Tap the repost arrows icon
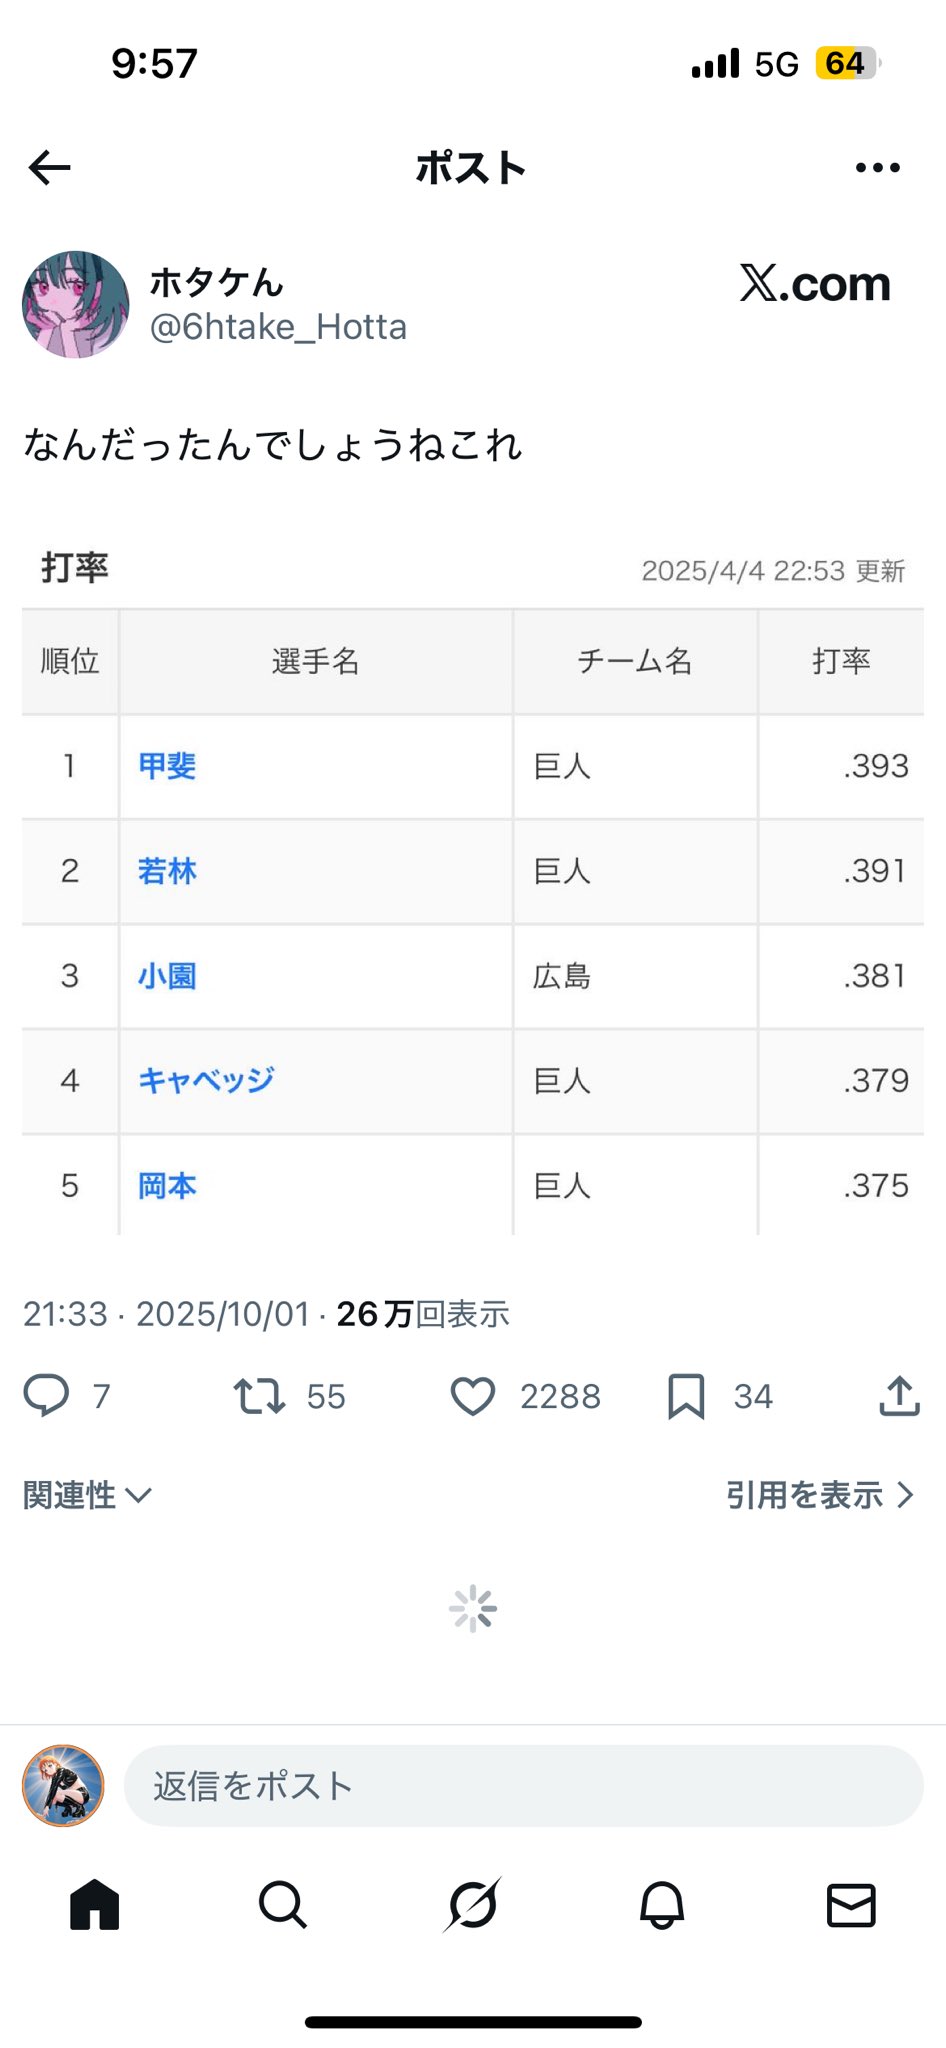Viewport: 946px width, 2048px height. (259, 1395)
